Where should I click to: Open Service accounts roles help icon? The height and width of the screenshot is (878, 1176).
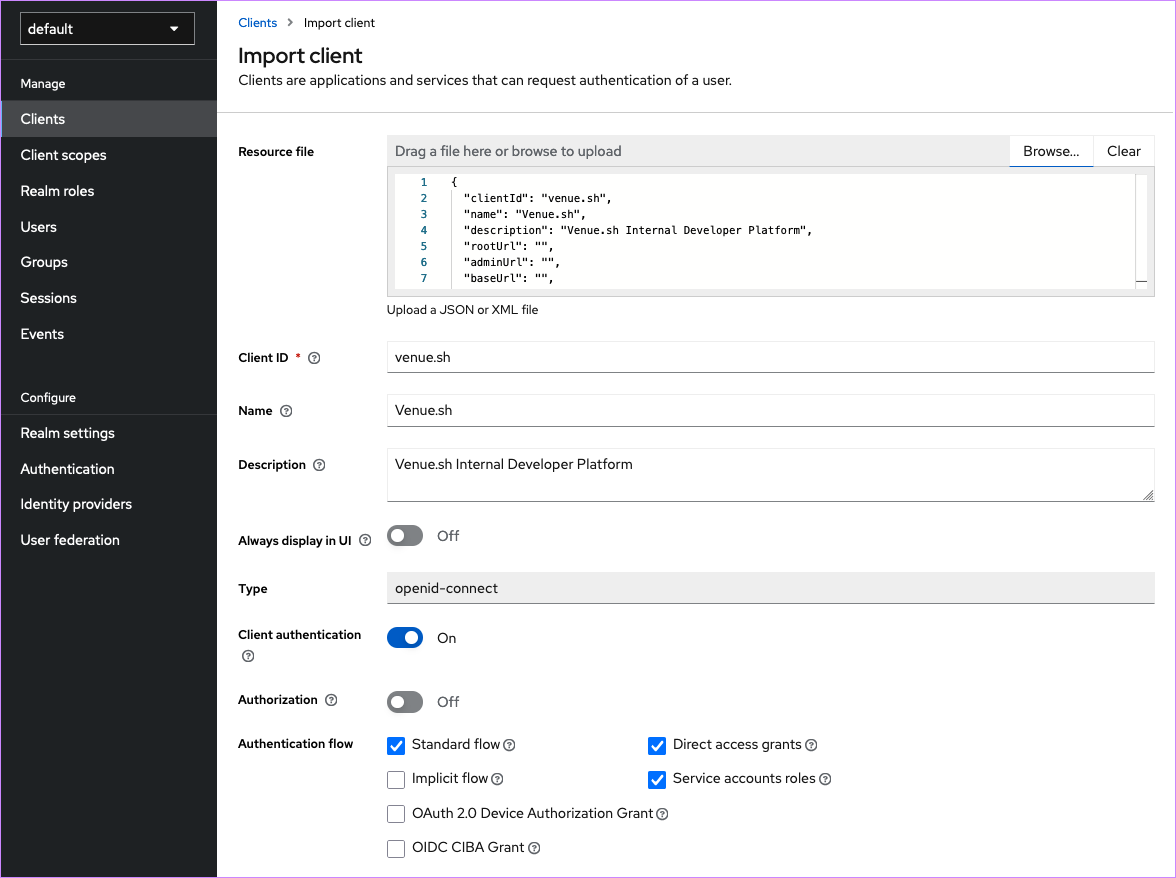[x=825, y=779]
